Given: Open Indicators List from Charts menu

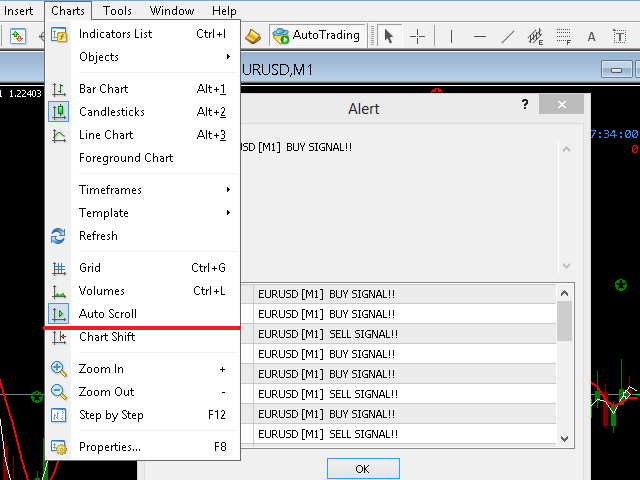Looking at the screenshot, I should (142, 34).
